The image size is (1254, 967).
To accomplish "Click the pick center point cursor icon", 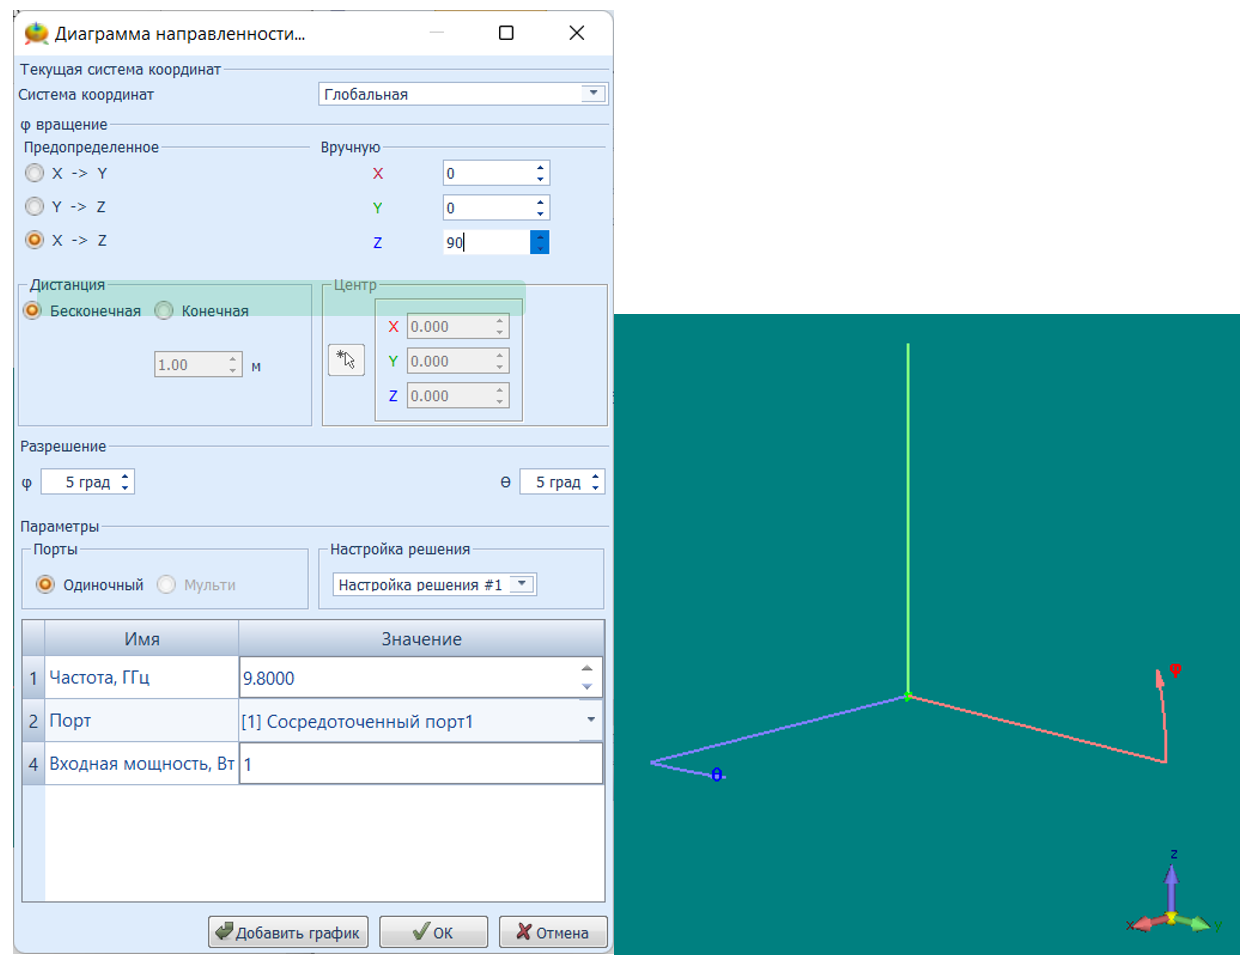I will coord(346,360).
